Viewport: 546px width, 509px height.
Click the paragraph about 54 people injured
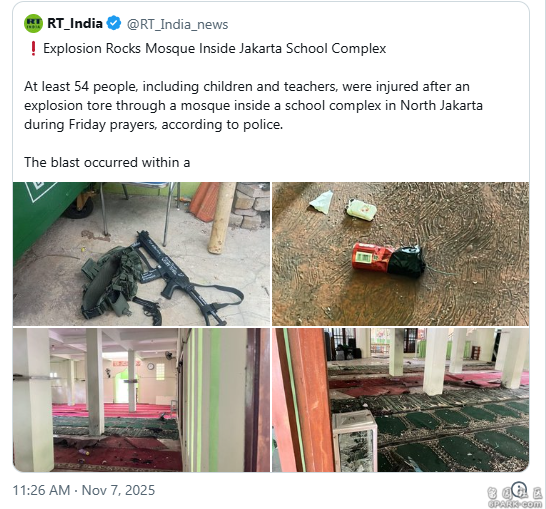(253, 105)
